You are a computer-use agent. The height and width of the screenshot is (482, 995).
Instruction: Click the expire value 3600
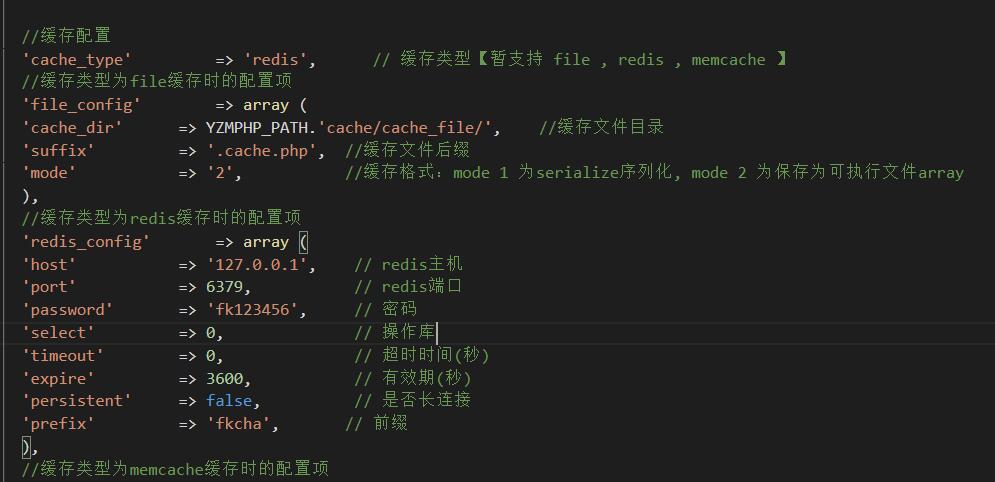click(x=225, y=379)
